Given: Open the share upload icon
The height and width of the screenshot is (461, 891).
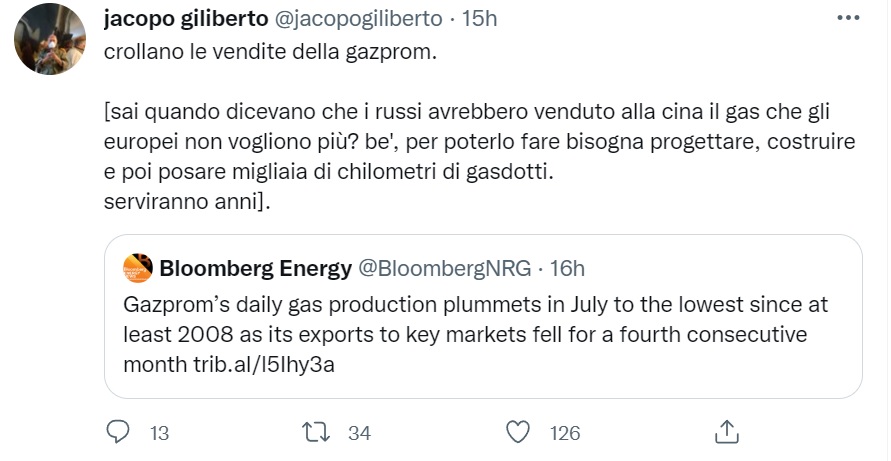Looking at the screenshot, I should [x=727, y=431].
